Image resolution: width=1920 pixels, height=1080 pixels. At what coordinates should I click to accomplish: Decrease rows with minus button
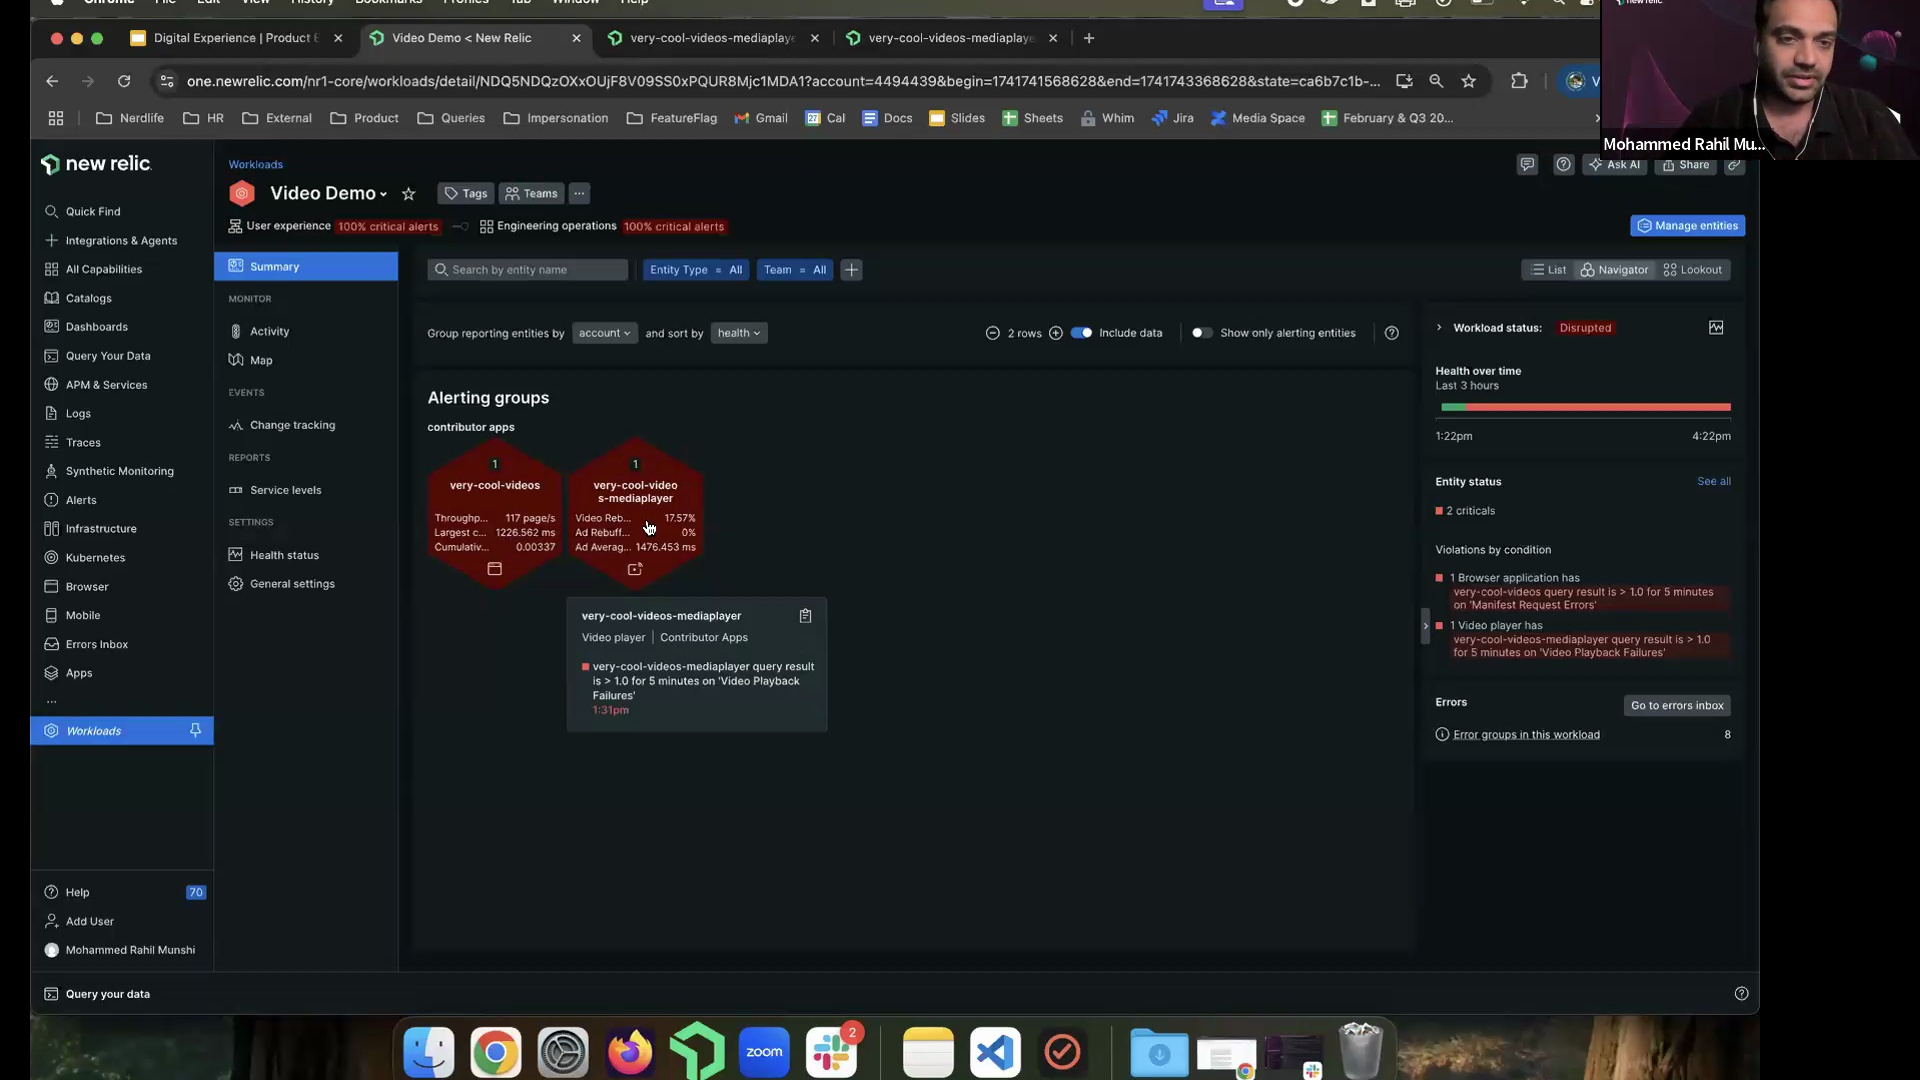(x=992, y=333)
